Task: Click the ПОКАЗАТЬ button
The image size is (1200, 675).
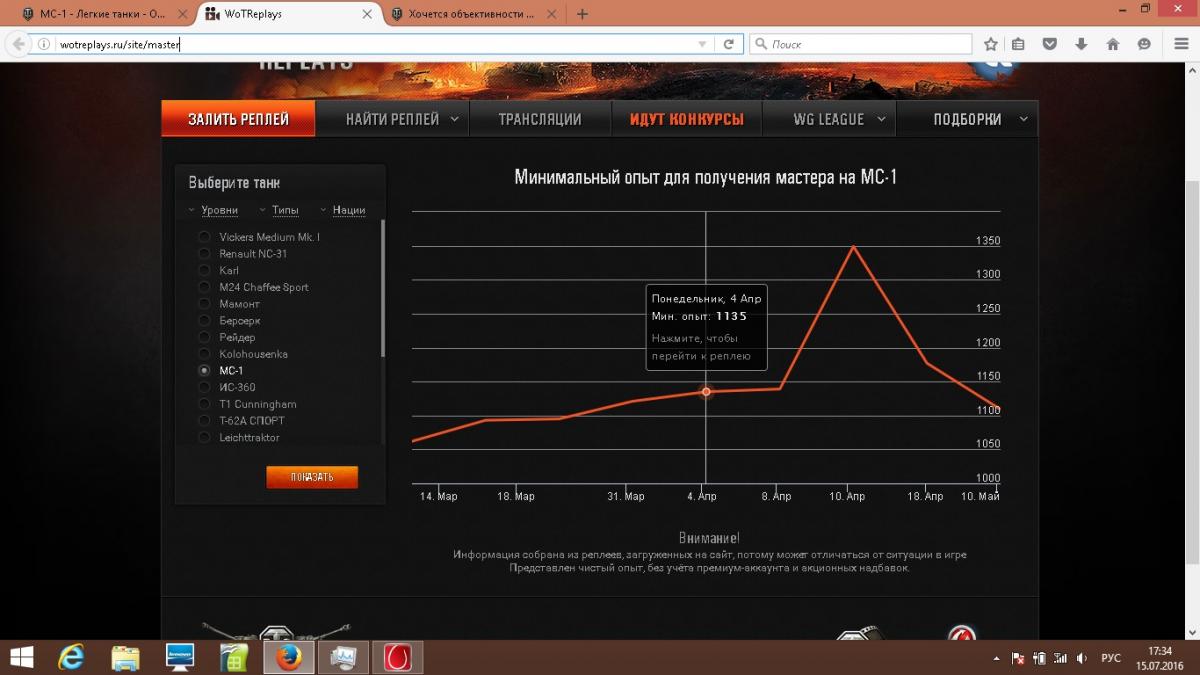Action: 312,477
